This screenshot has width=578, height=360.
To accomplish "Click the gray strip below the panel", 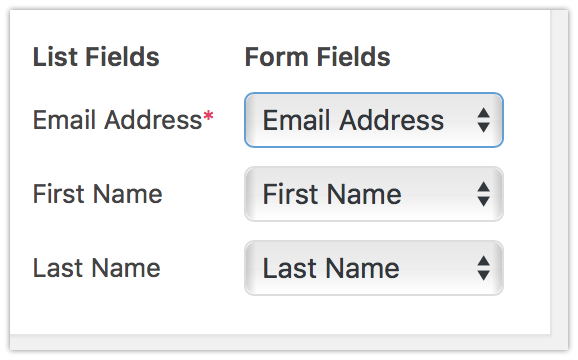I will pos(289,342).
